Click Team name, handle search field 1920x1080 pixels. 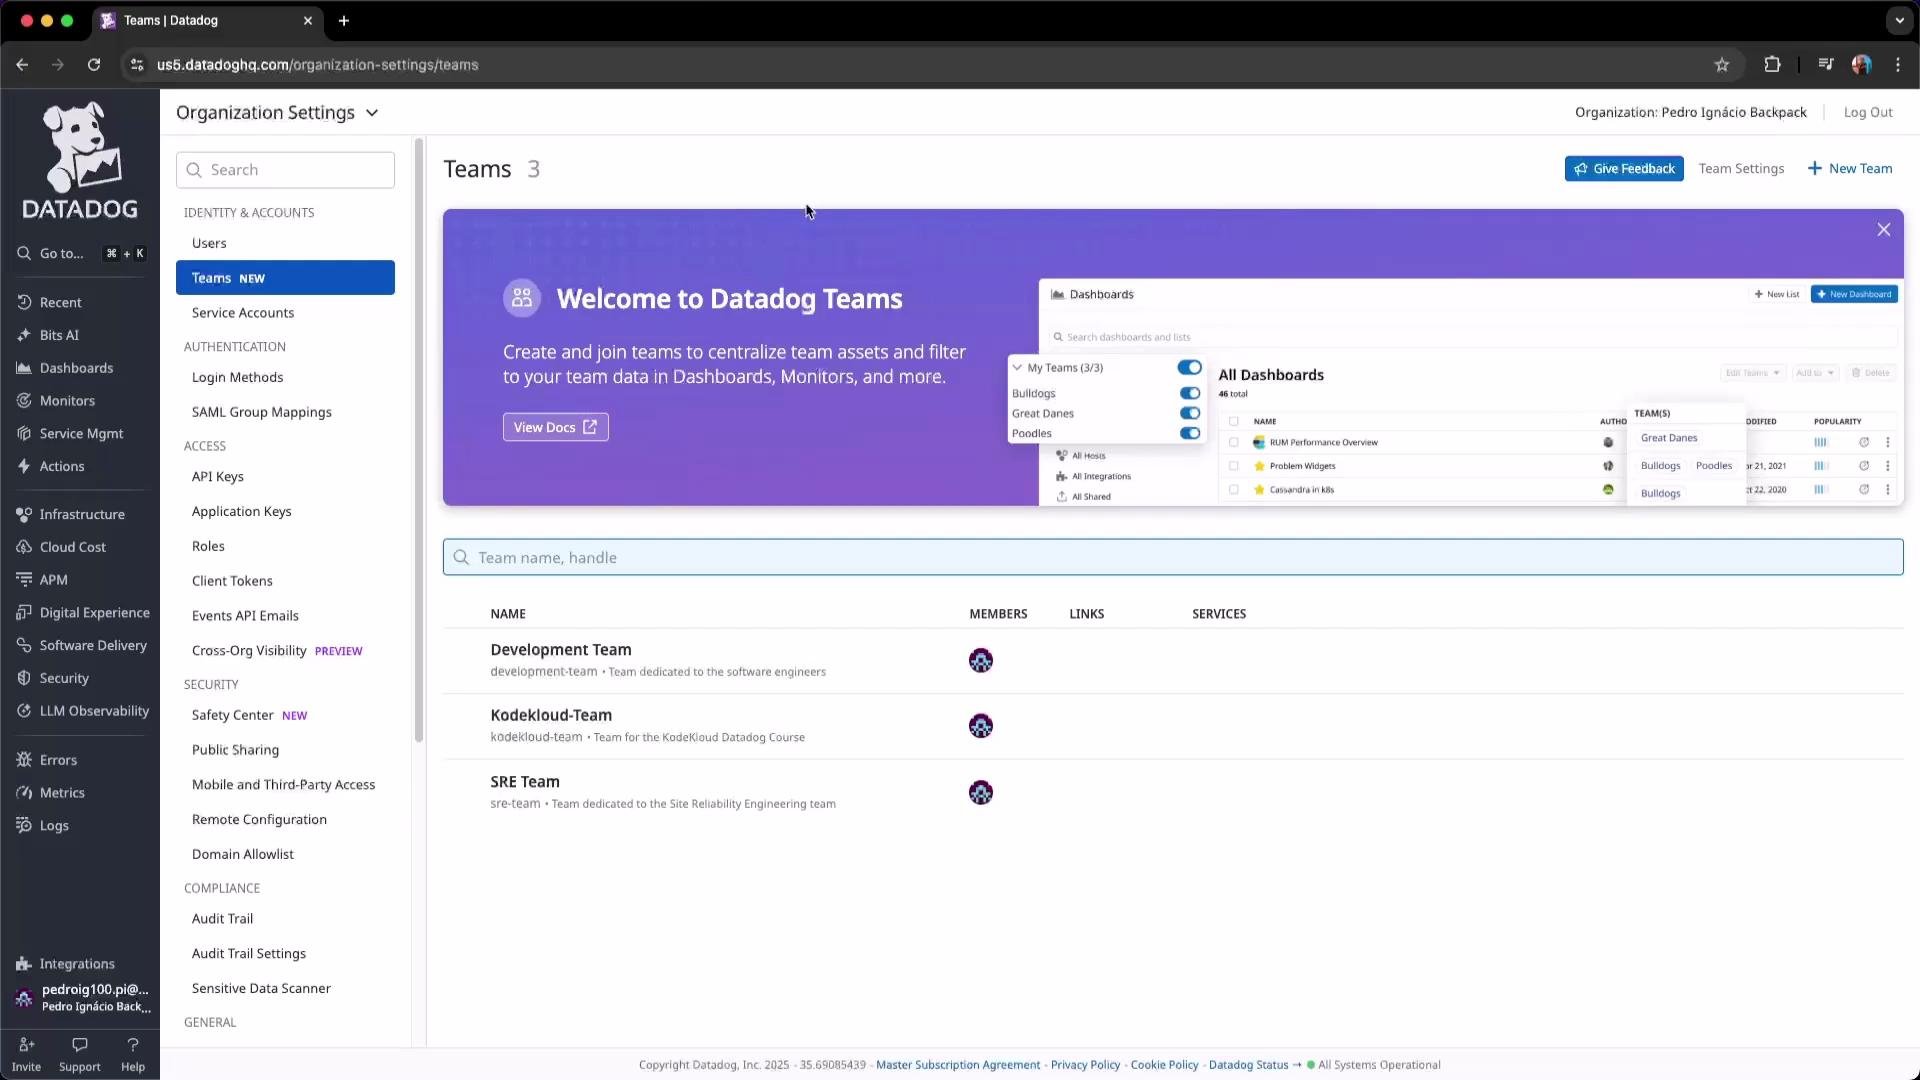[x=1173, y=558]
